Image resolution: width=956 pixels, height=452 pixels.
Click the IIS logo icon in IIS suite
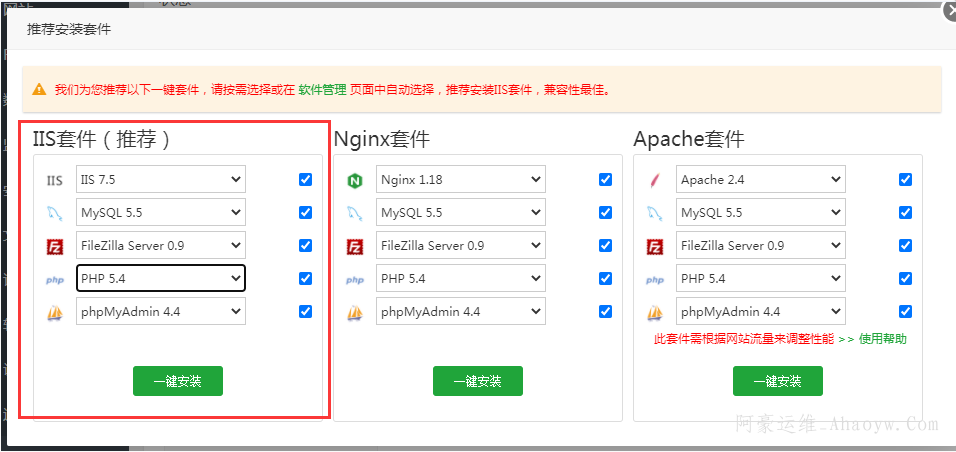pos(55,181)
